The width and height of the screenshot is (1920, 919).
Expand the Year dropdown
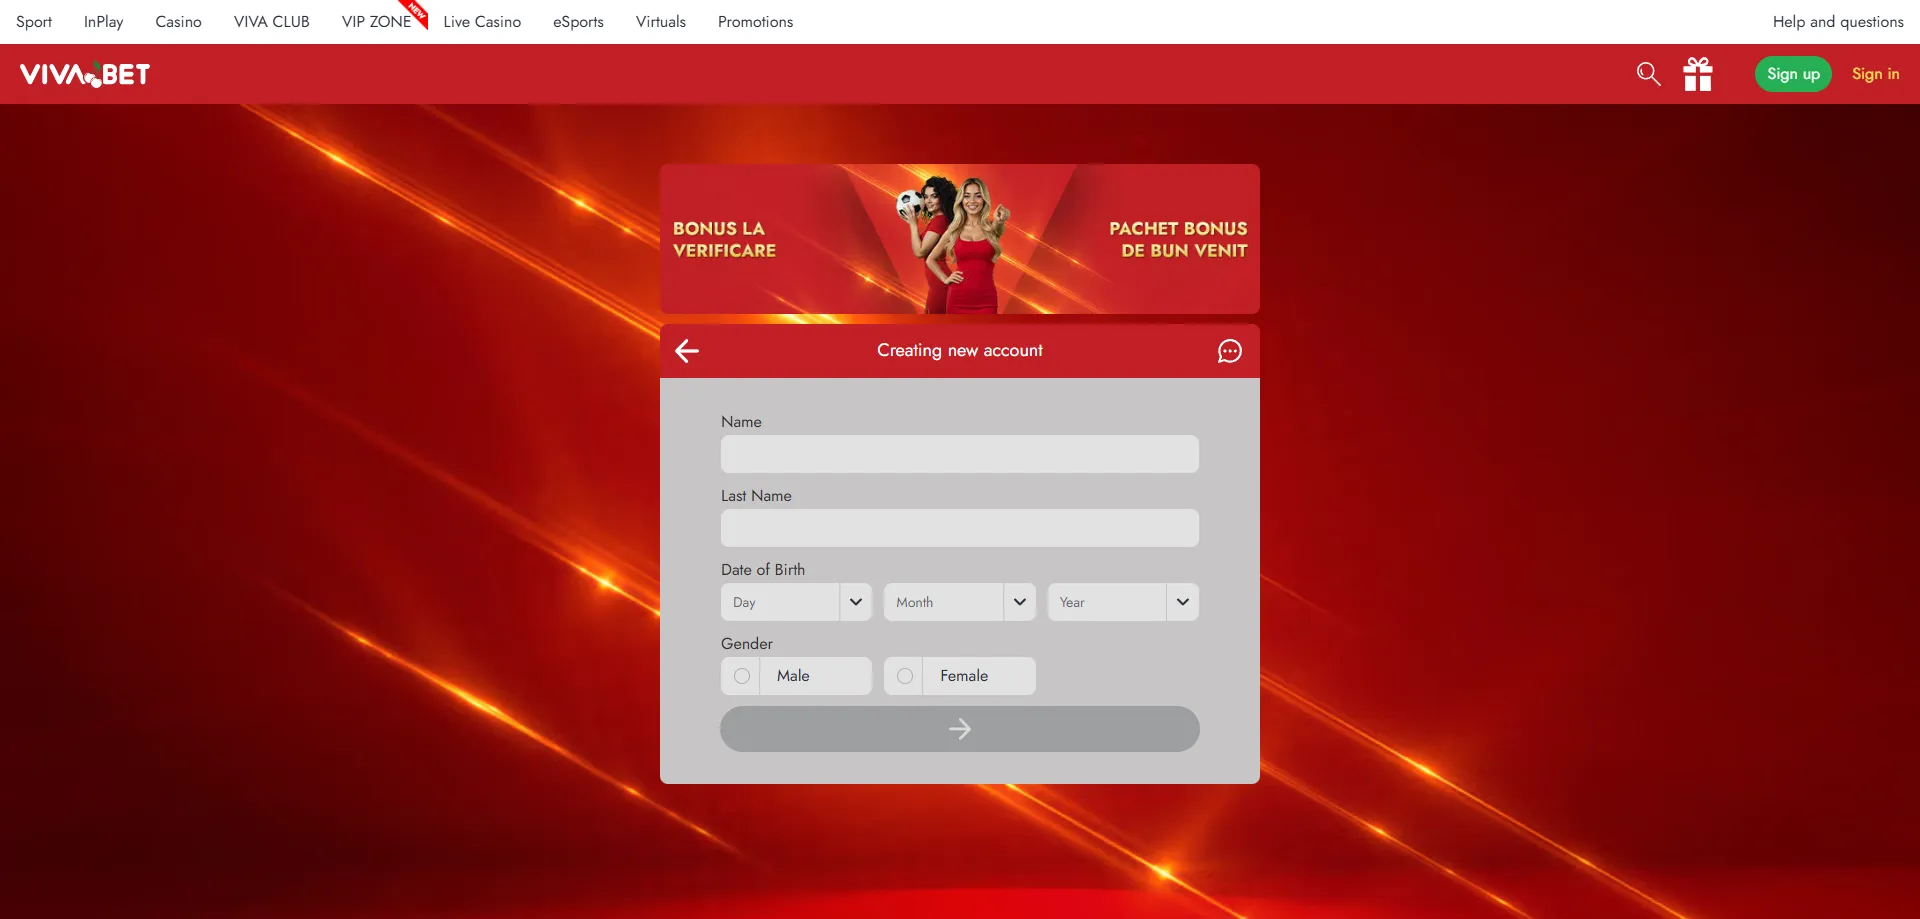(x=1123, y=602)
